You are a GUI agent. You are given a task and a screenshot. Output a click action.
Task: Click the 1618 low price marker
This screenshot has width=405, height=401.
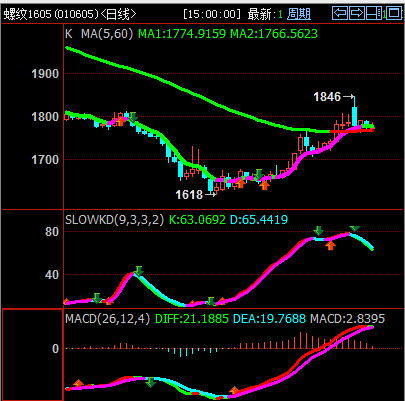pyautogui.click(x=189, y=195)
